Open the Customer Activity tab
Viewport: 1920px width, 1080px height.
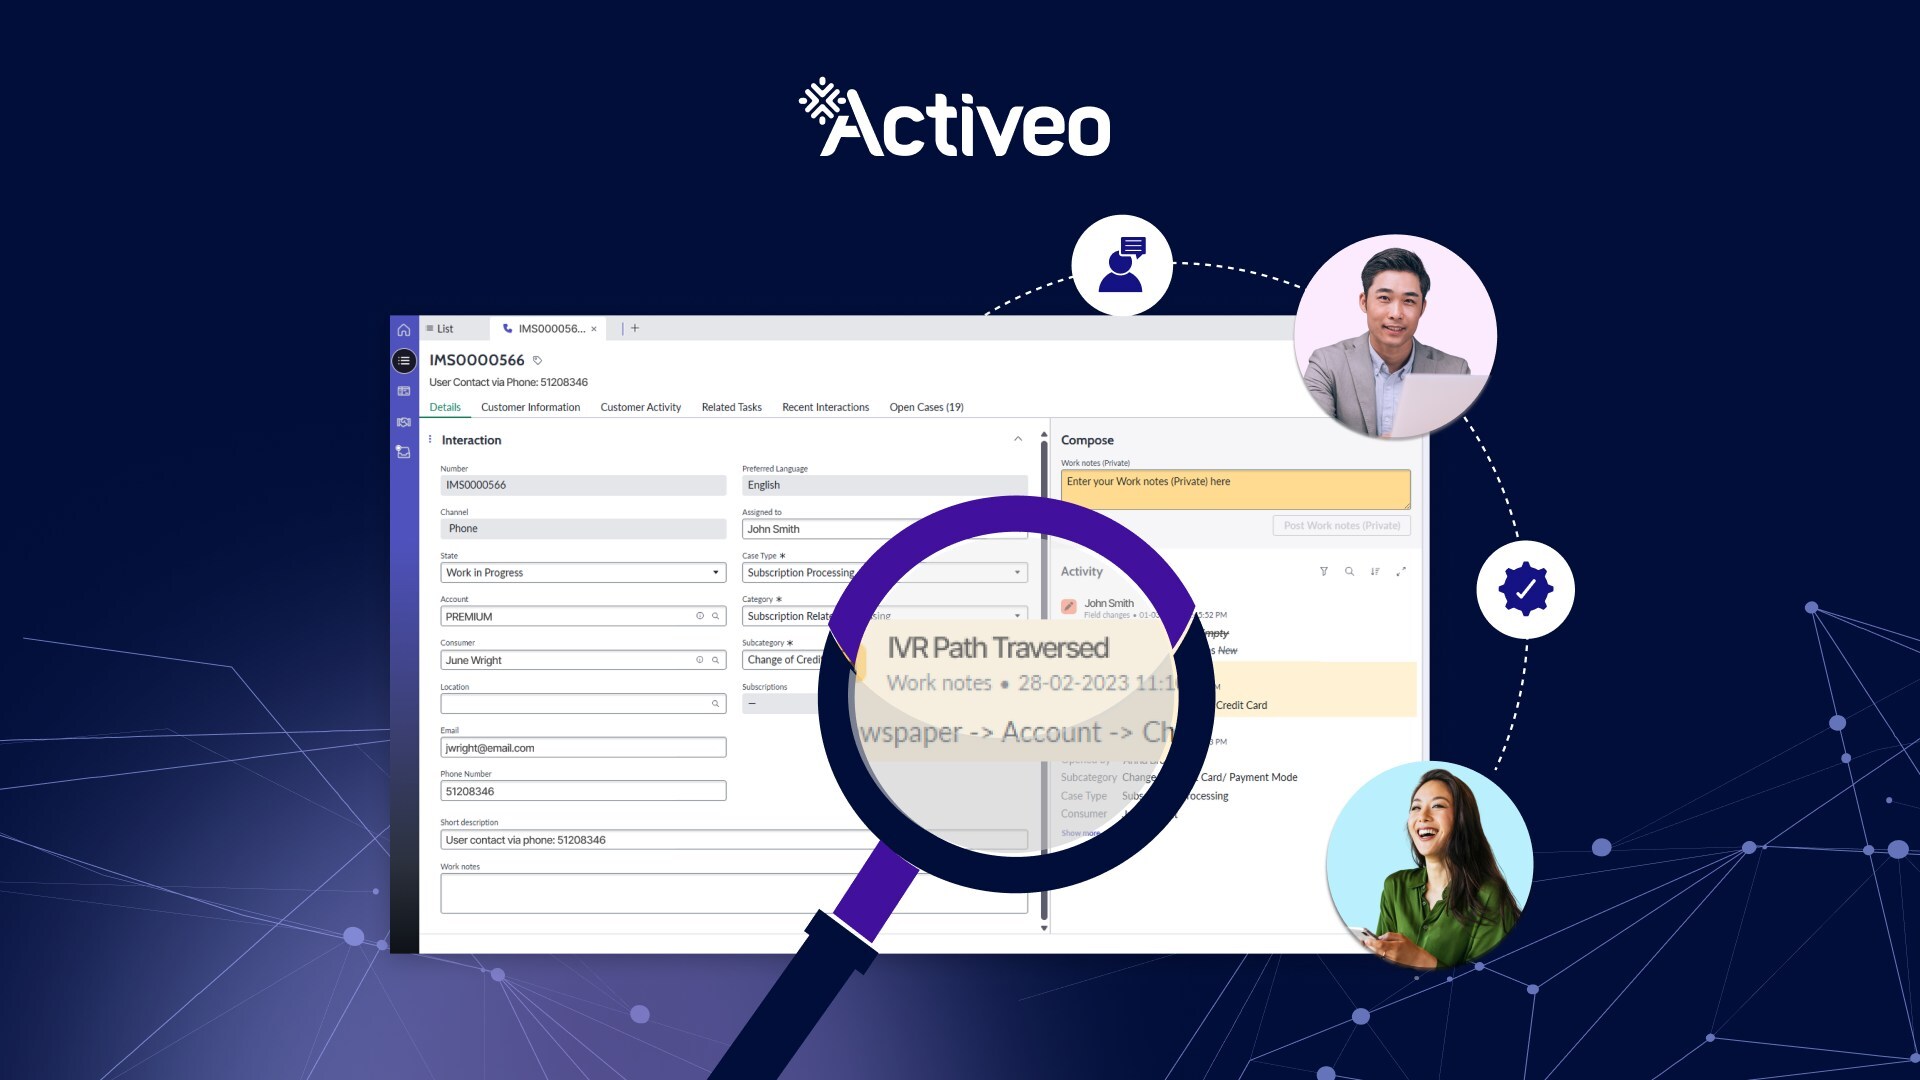tap(641, 407)
